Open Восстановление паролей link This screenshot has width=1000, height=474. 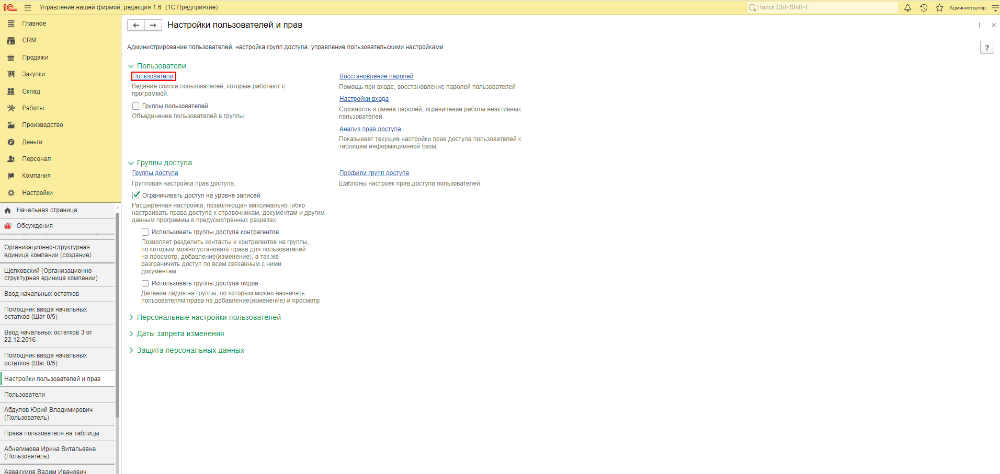click(x=376, y=77)
